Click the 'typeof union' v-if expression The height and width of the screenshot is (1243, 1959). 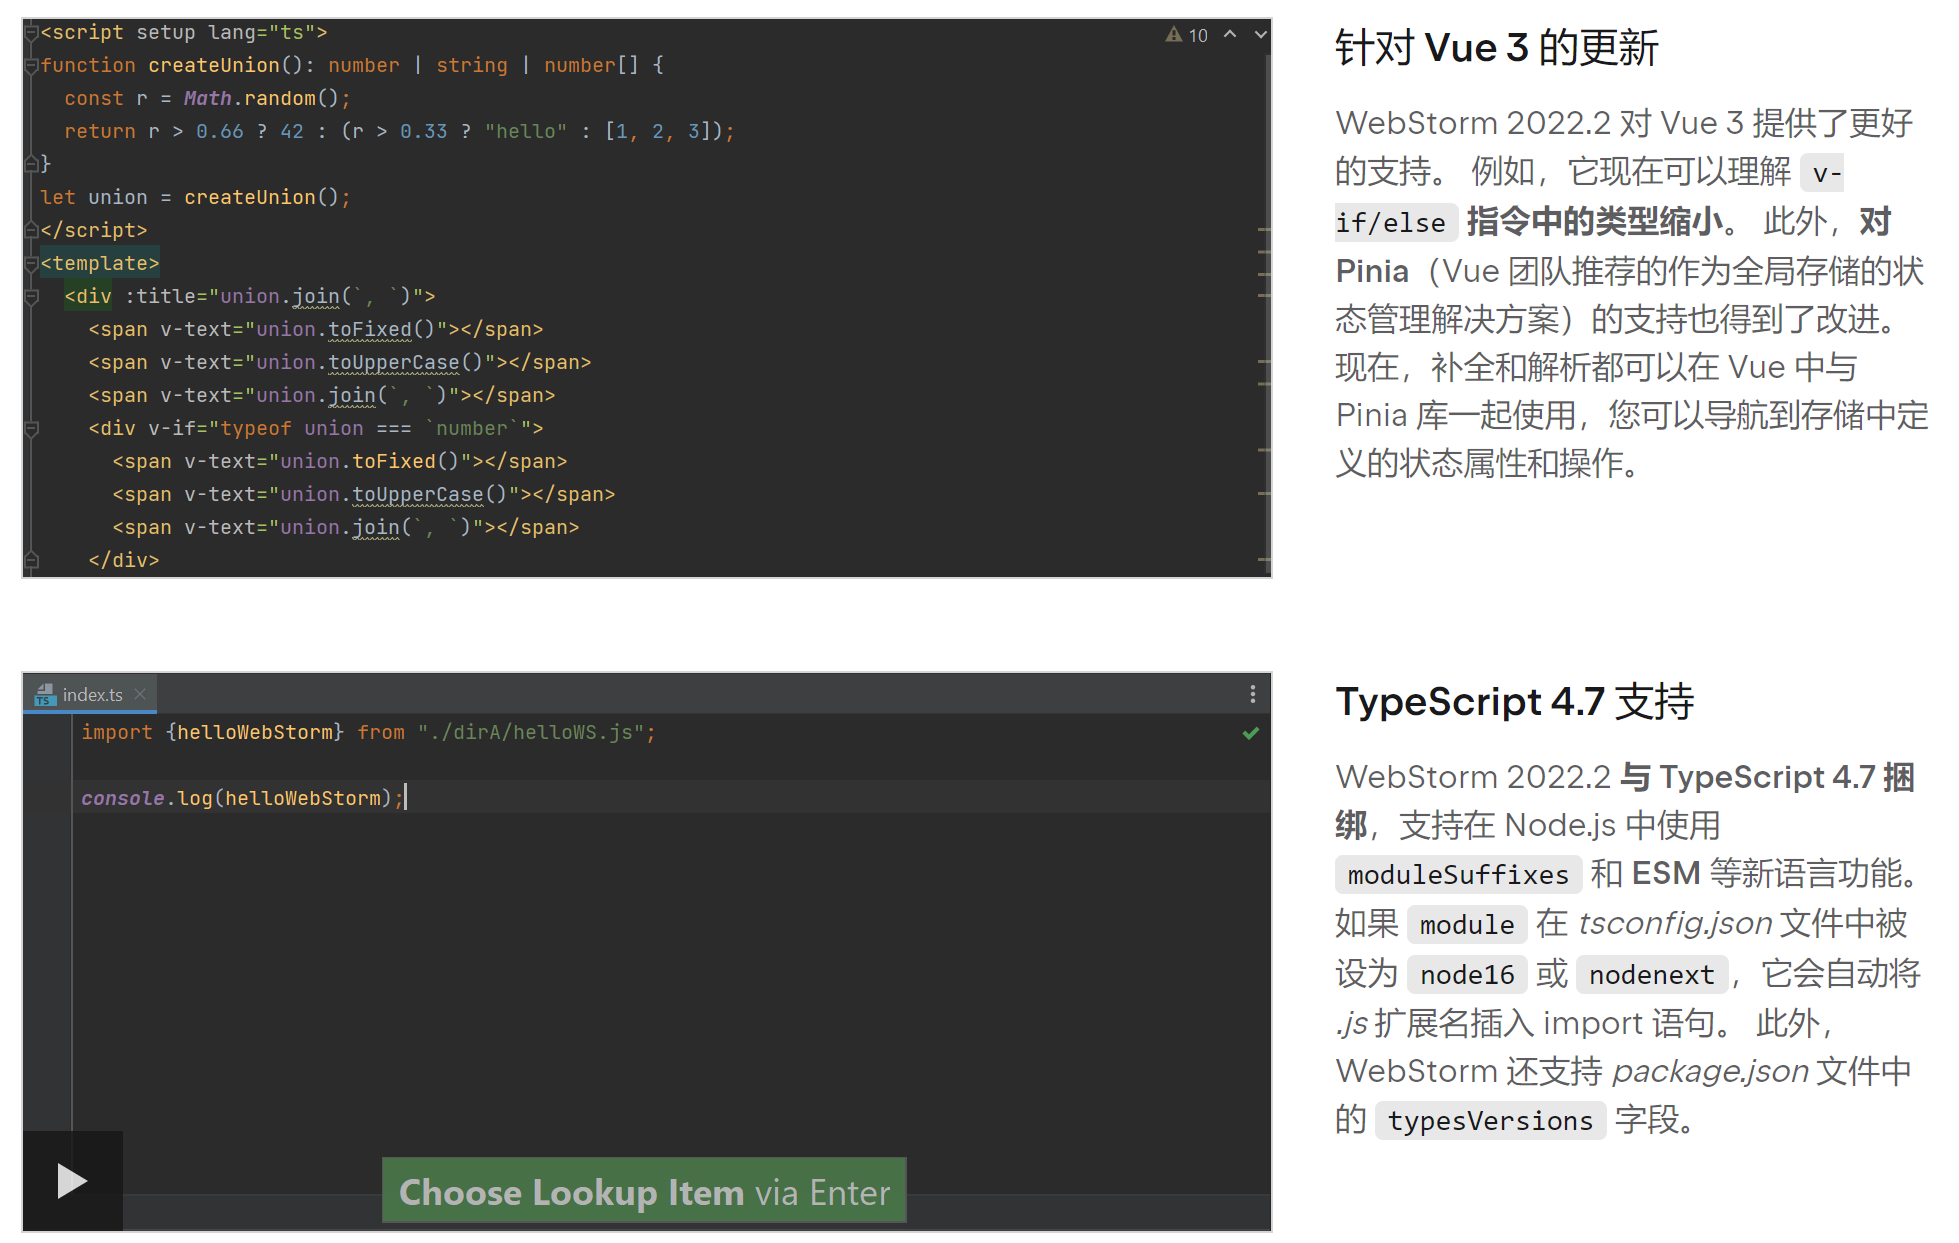(292, 428)
